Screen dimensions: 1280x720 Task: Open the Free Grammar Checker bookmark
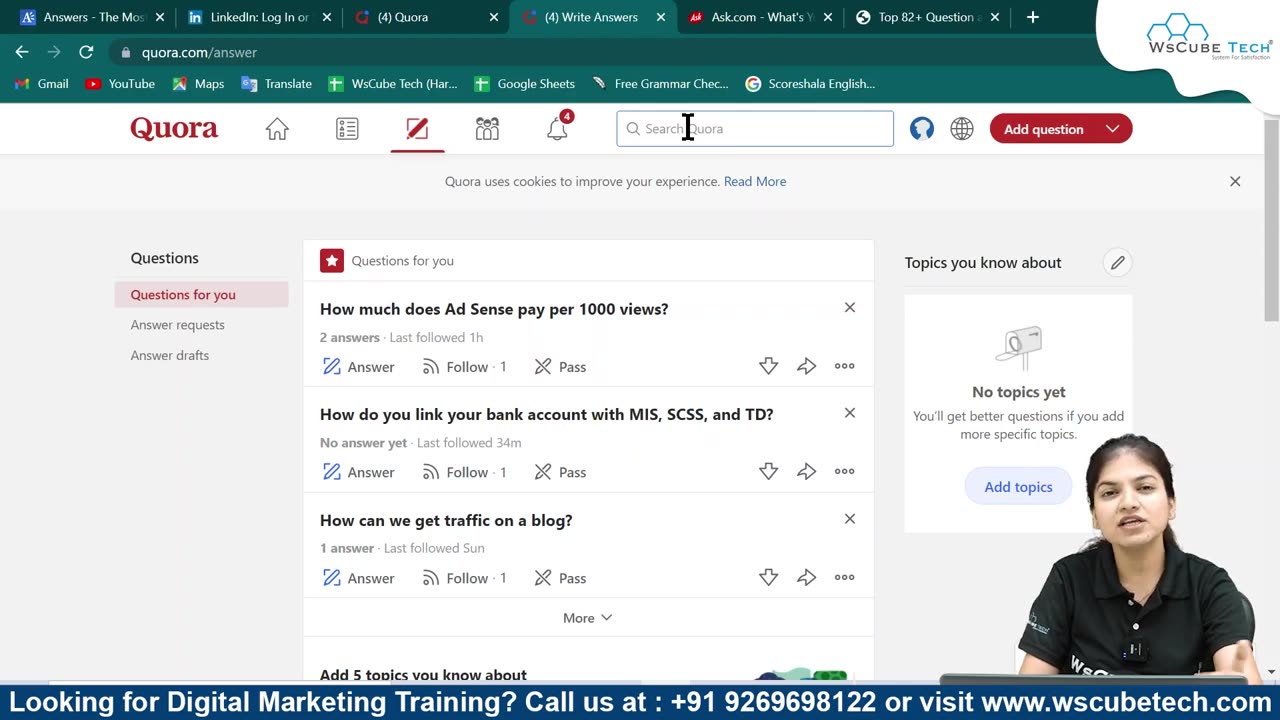click(660, 84)
